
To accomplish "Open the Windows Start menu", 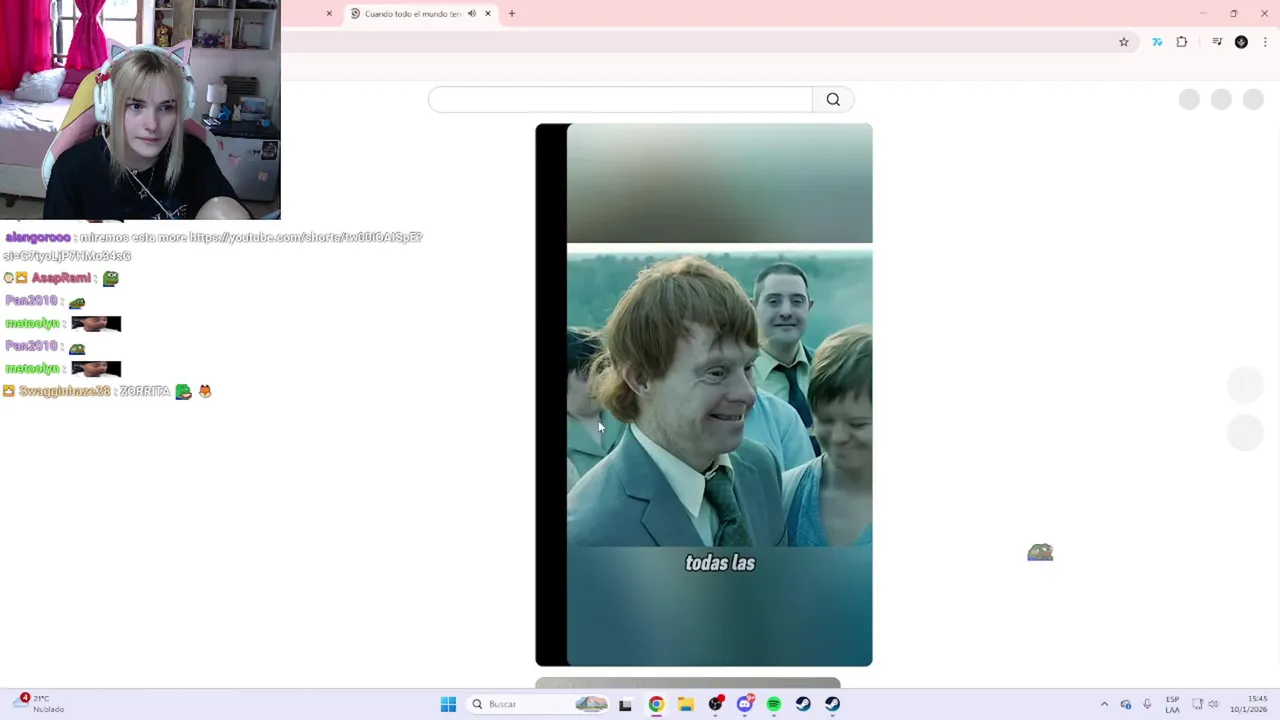I will click(x=448, y=704).
